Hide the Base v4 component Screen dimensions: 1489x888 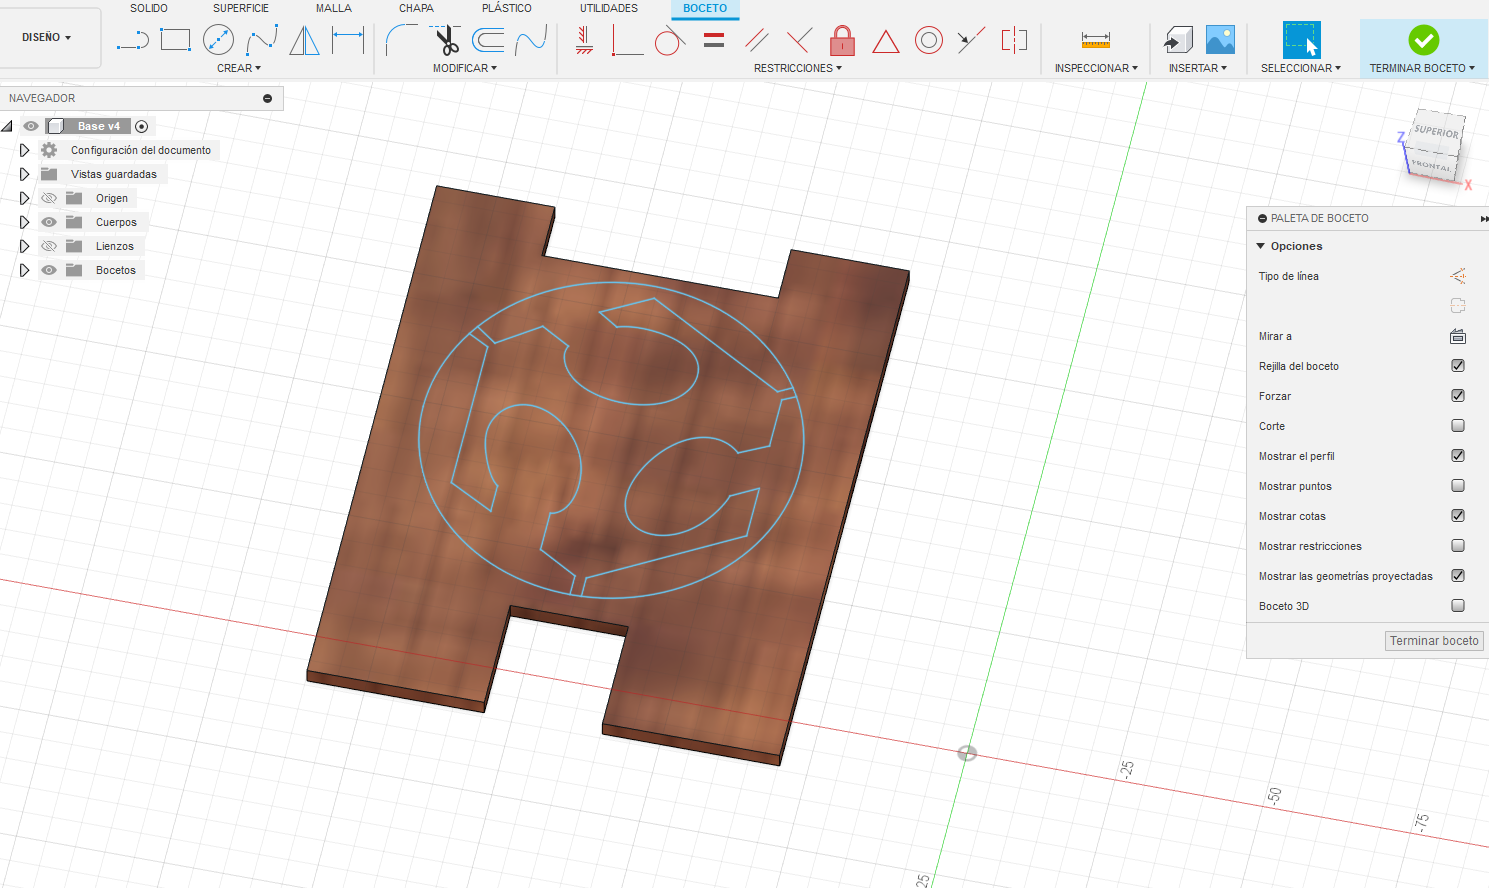(31, 126)
